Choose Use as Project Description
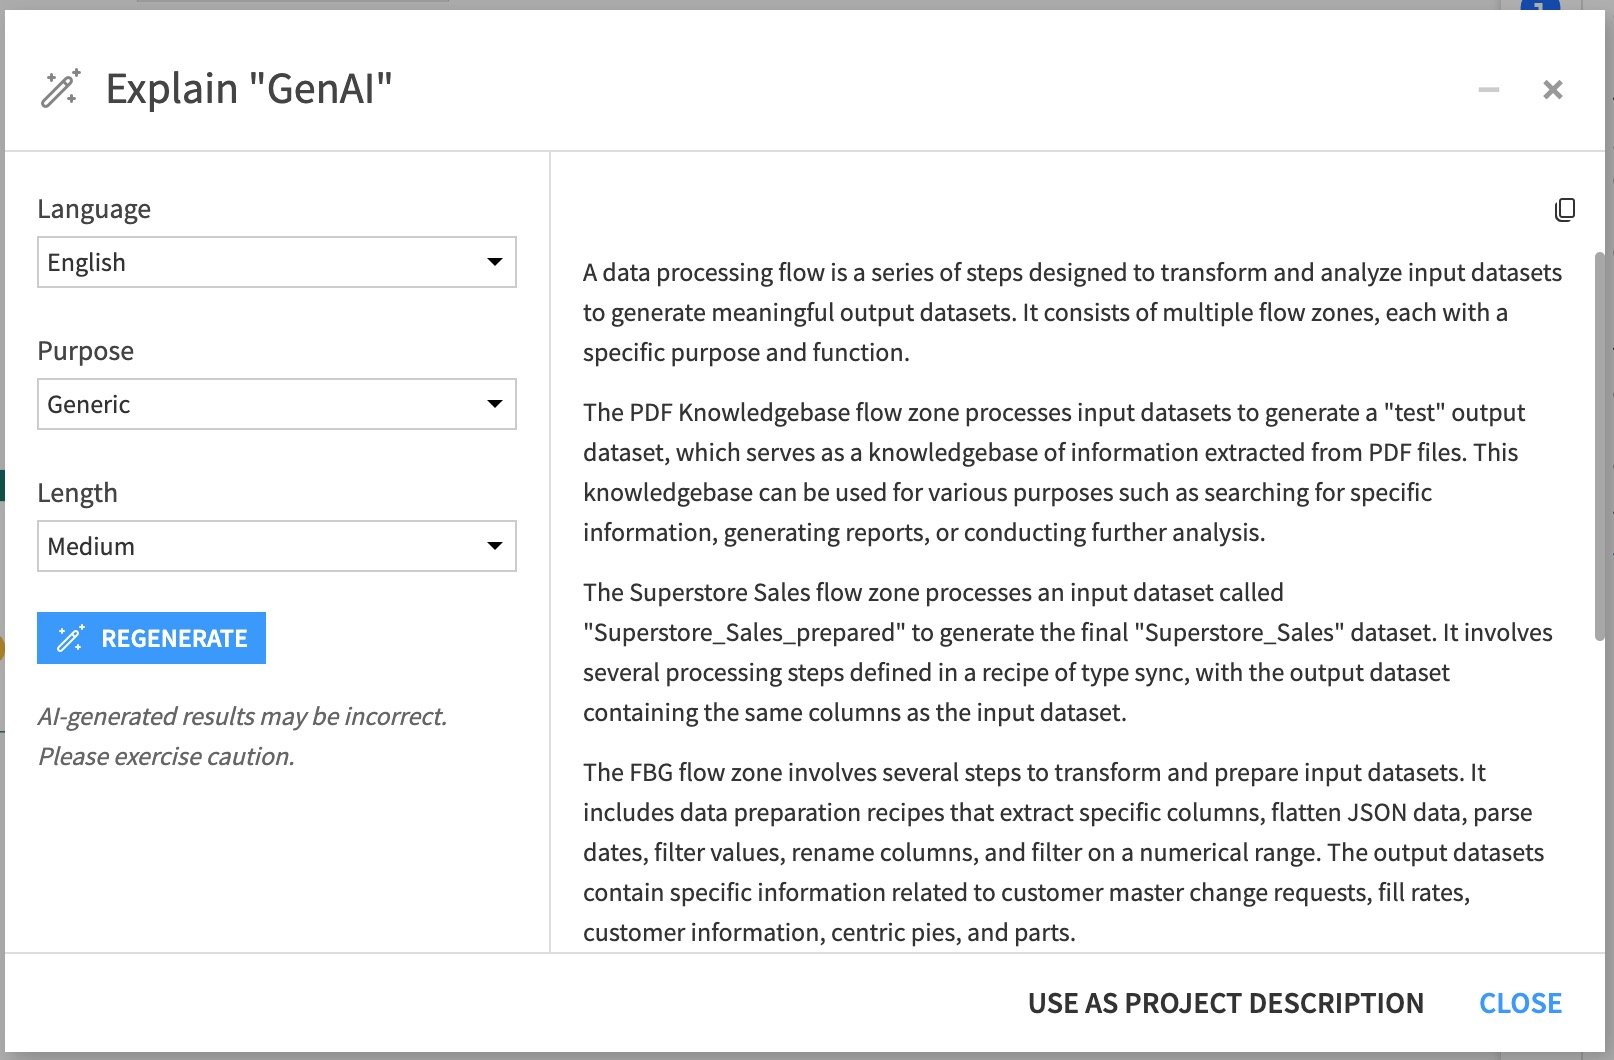 1225,1003
